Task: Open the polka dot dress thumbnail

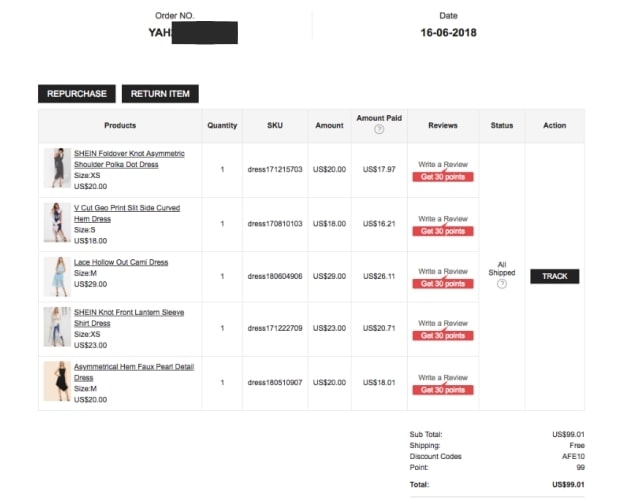Action: (x=56, y=168)
